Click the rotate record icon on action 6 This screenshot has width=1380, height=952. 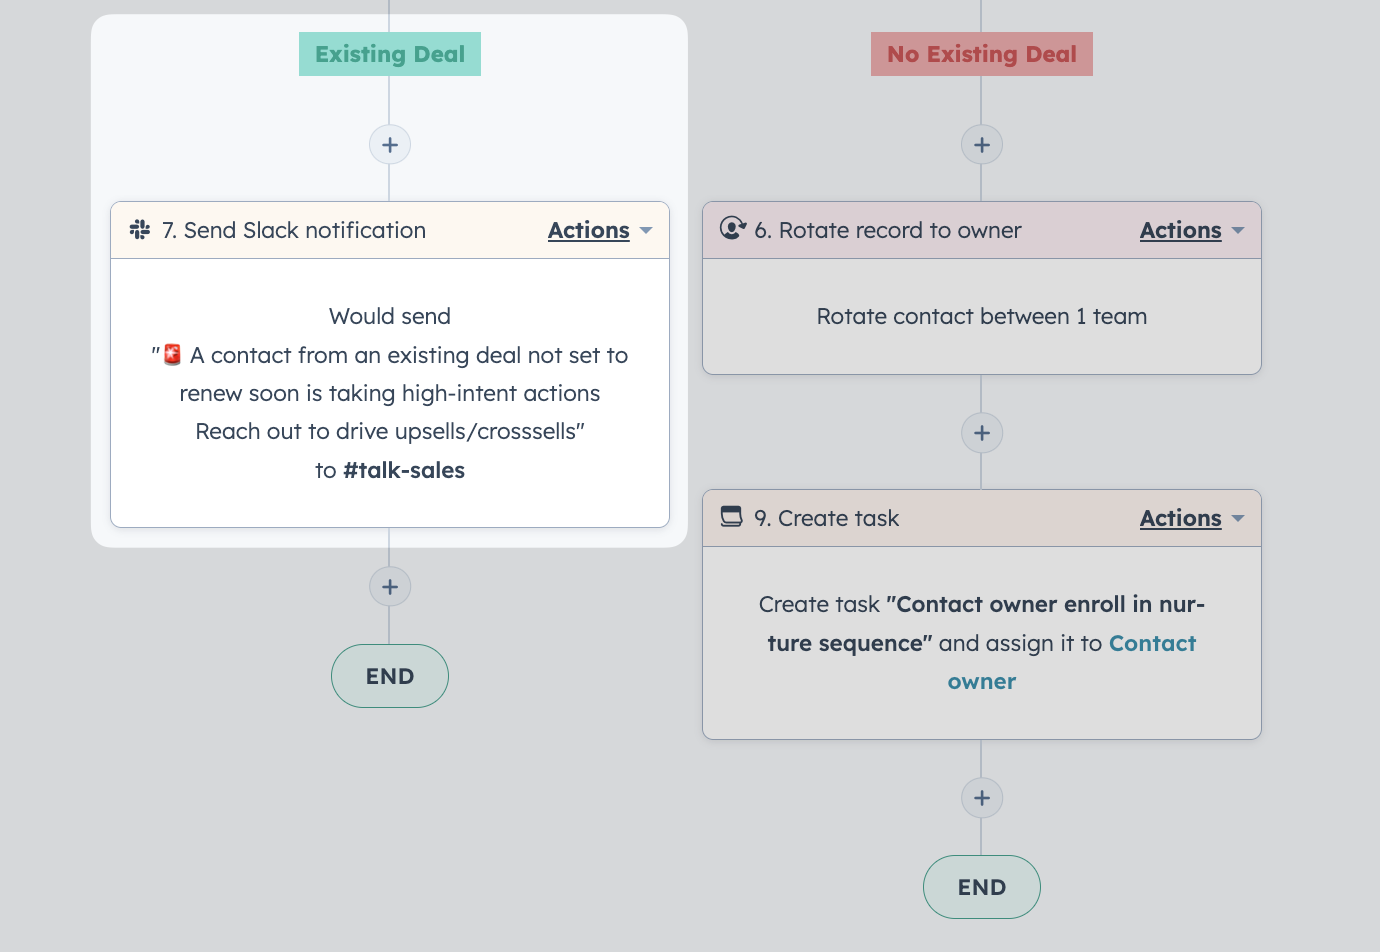click(733, 229)
